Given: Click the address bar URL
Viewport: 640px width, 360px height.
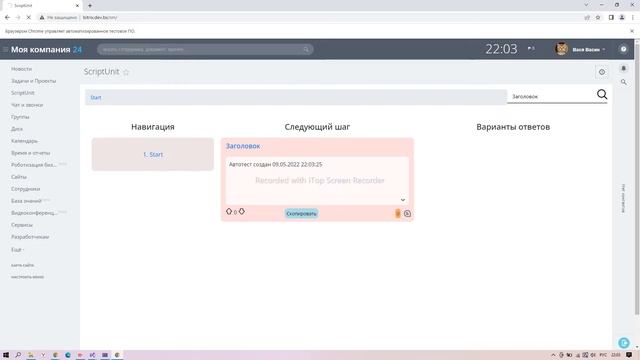Looking at the screenshot, I should point(100,18).
